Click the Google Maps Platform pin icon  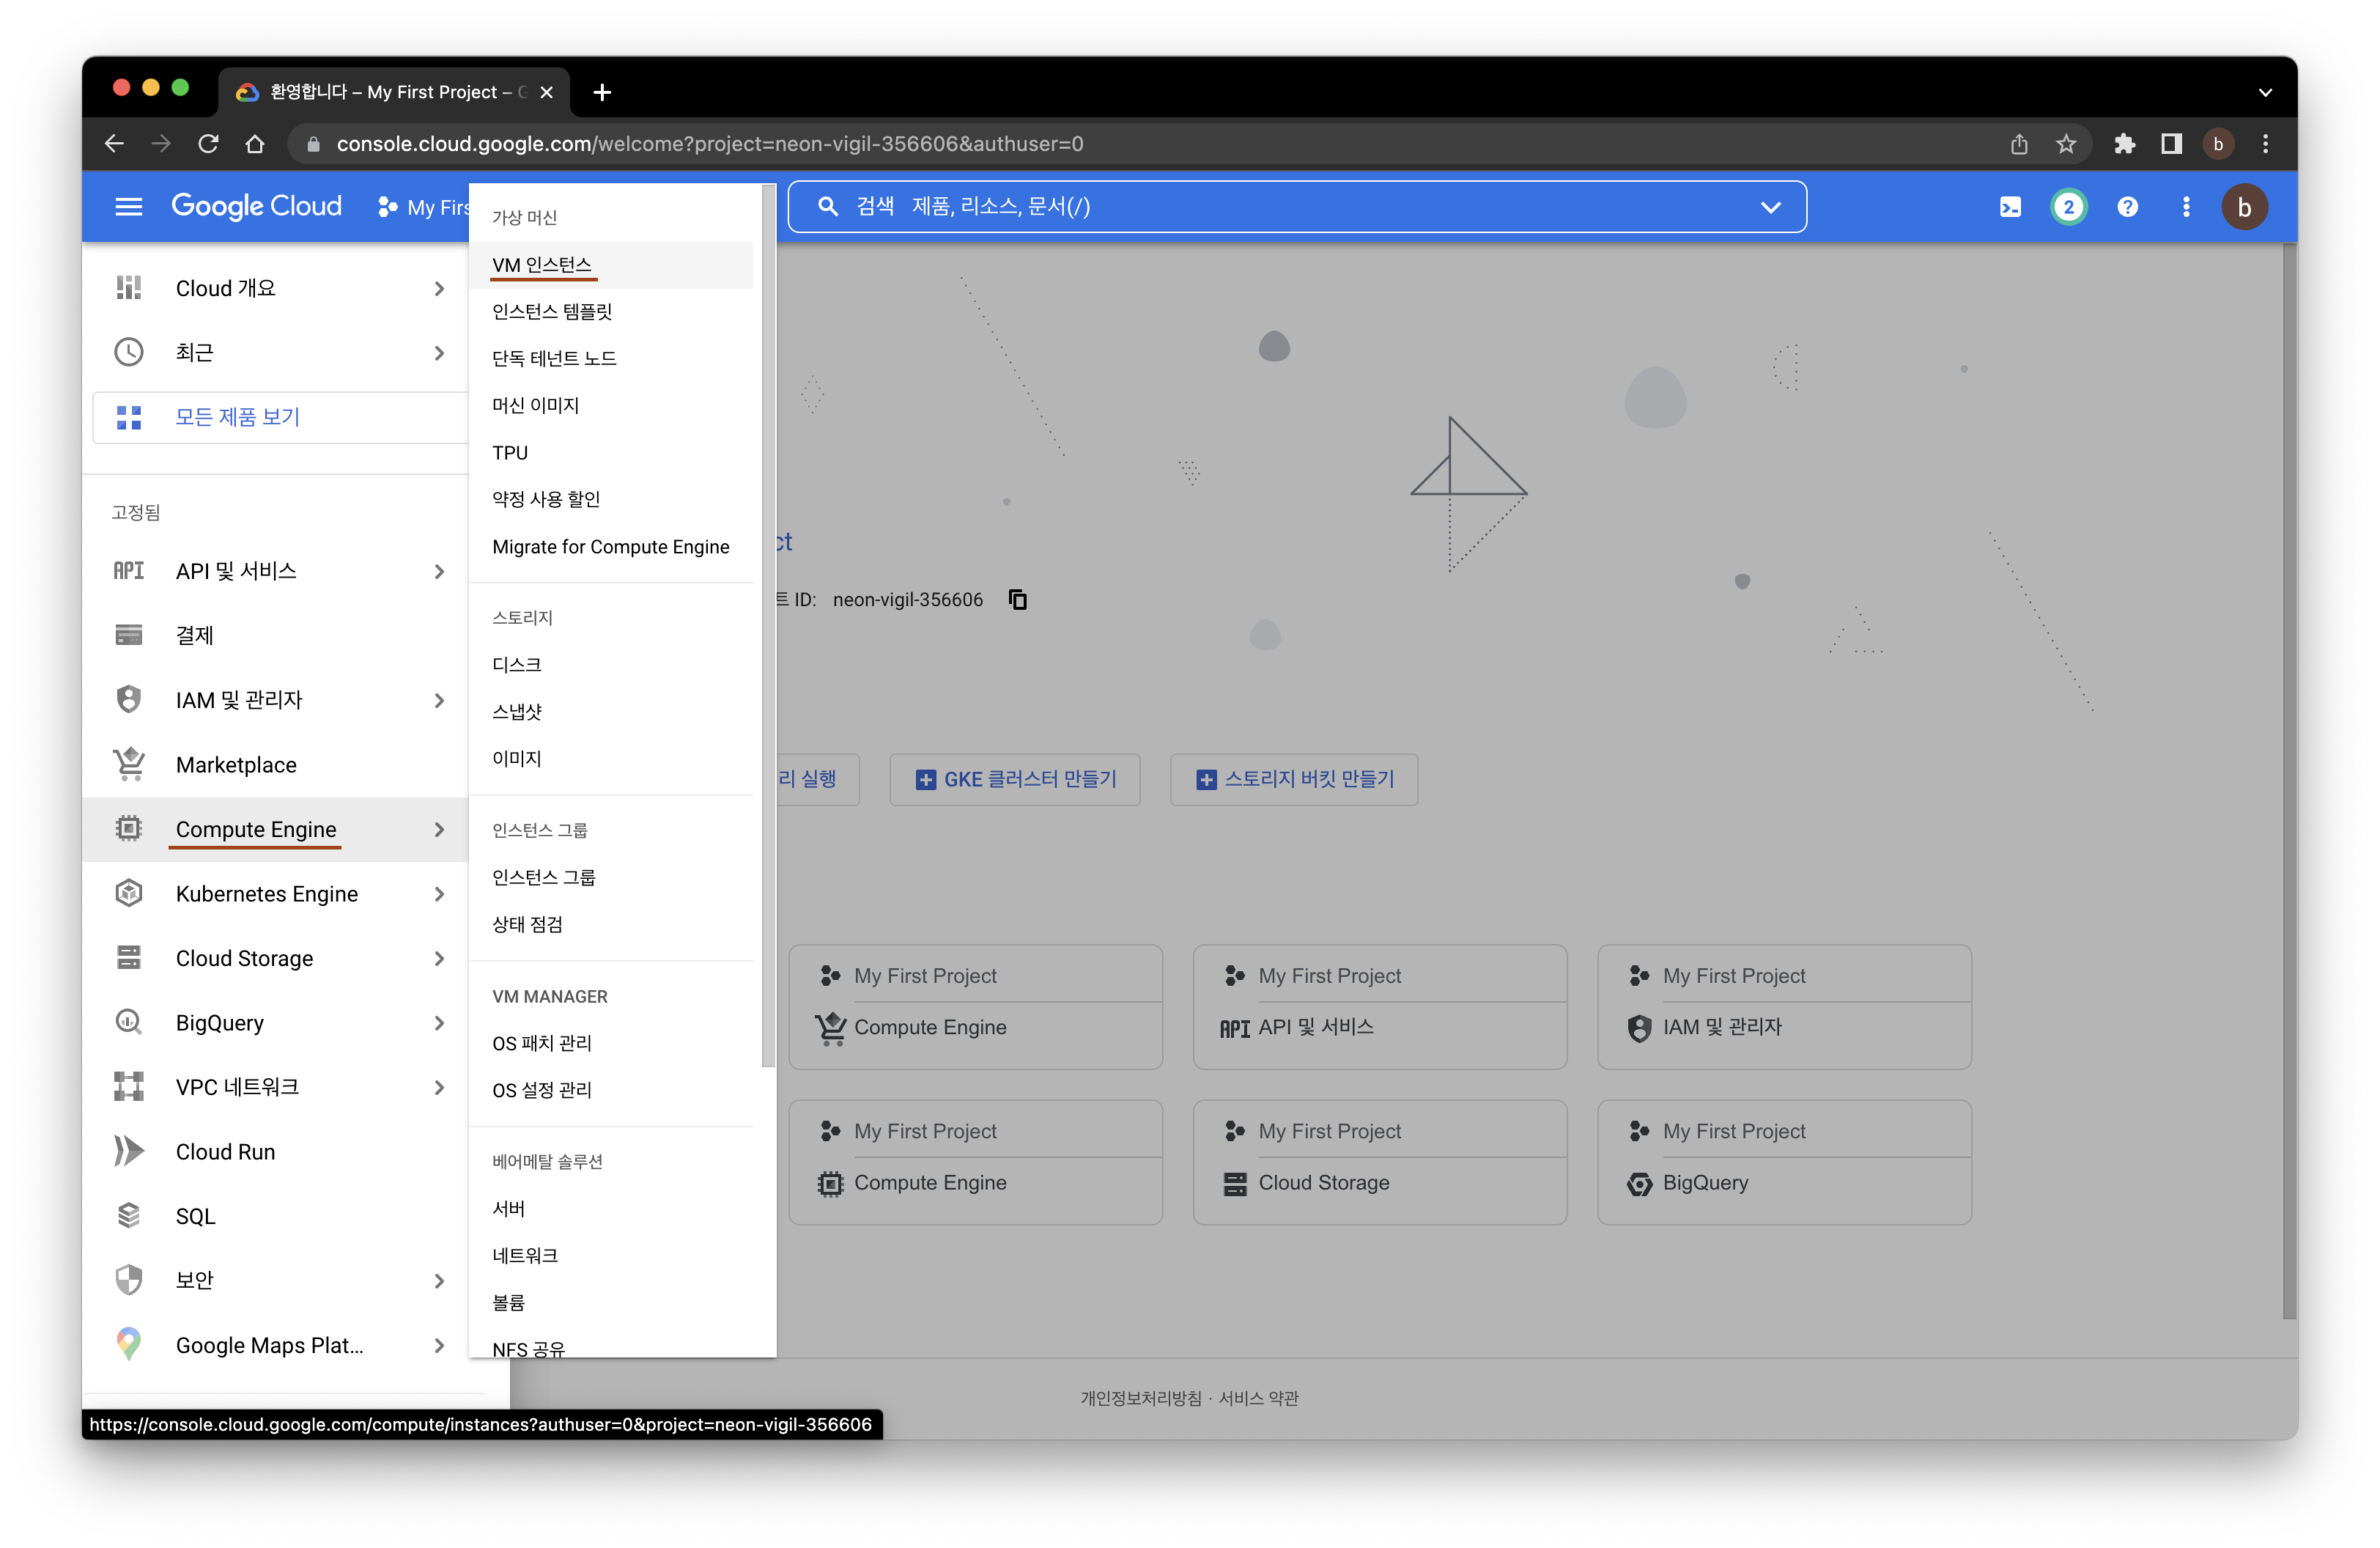[129, 1344]
